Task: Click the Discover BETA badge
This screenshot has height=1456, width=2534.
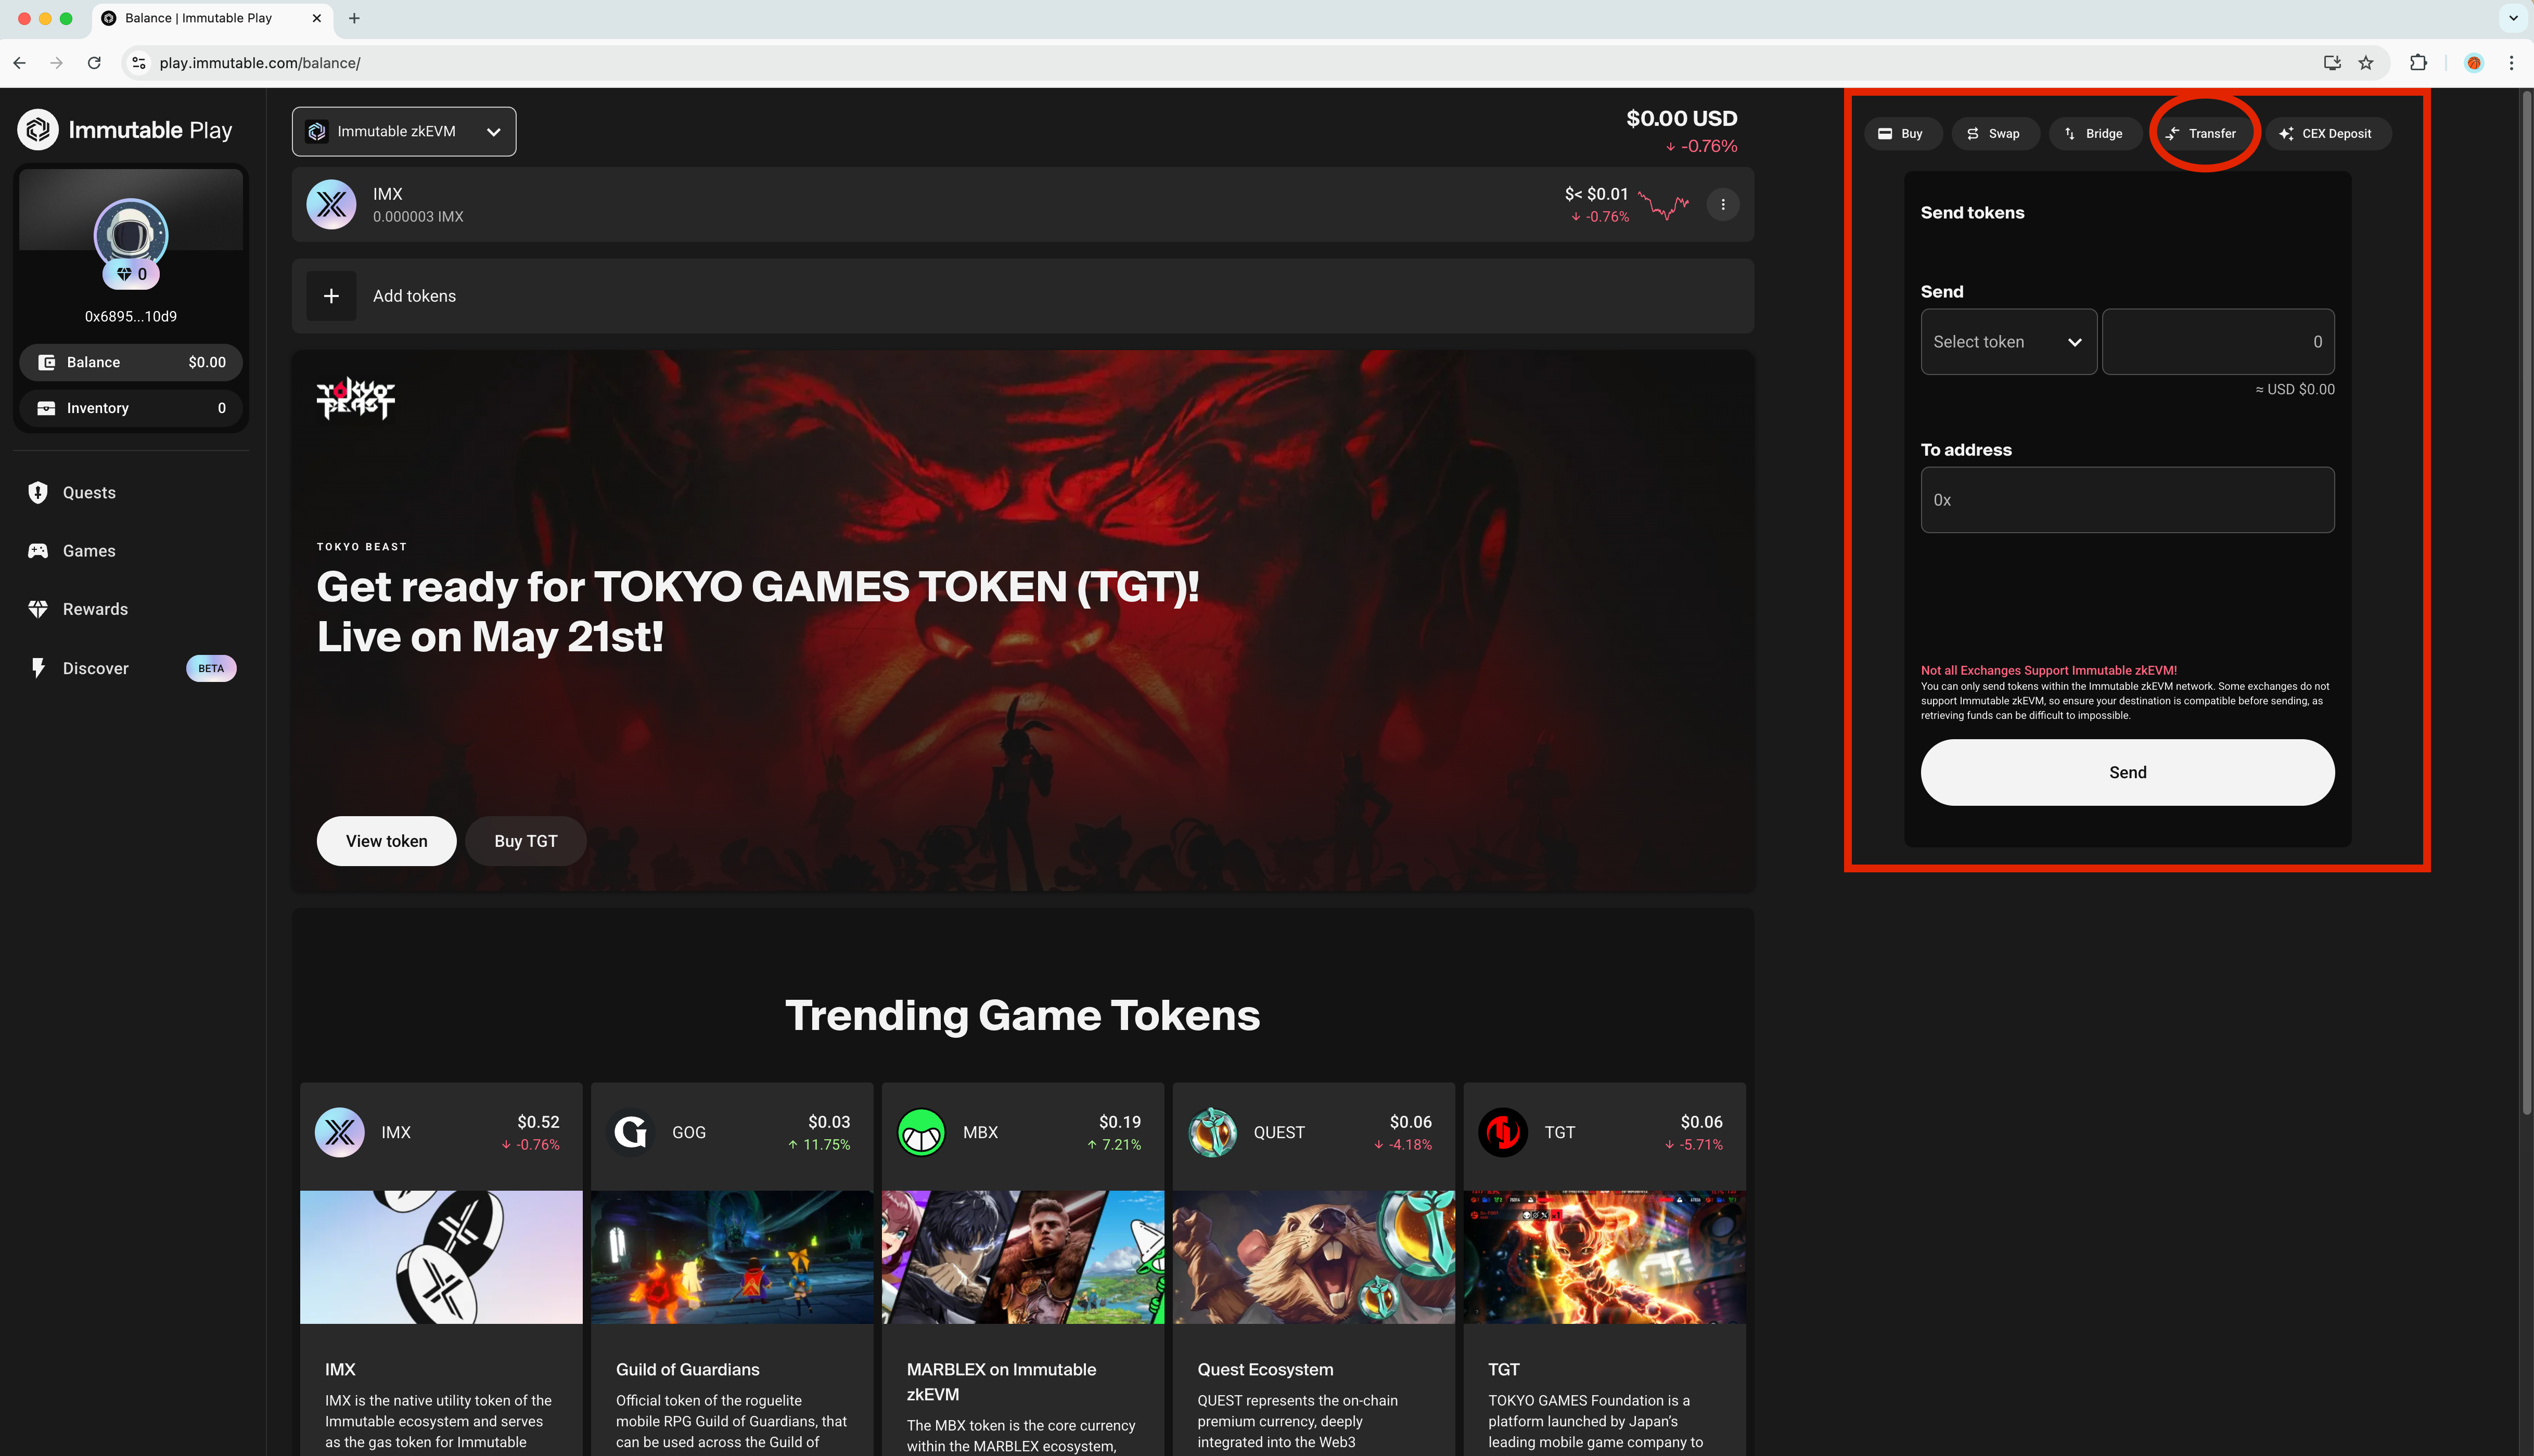Action: click(x=211, y=668)
